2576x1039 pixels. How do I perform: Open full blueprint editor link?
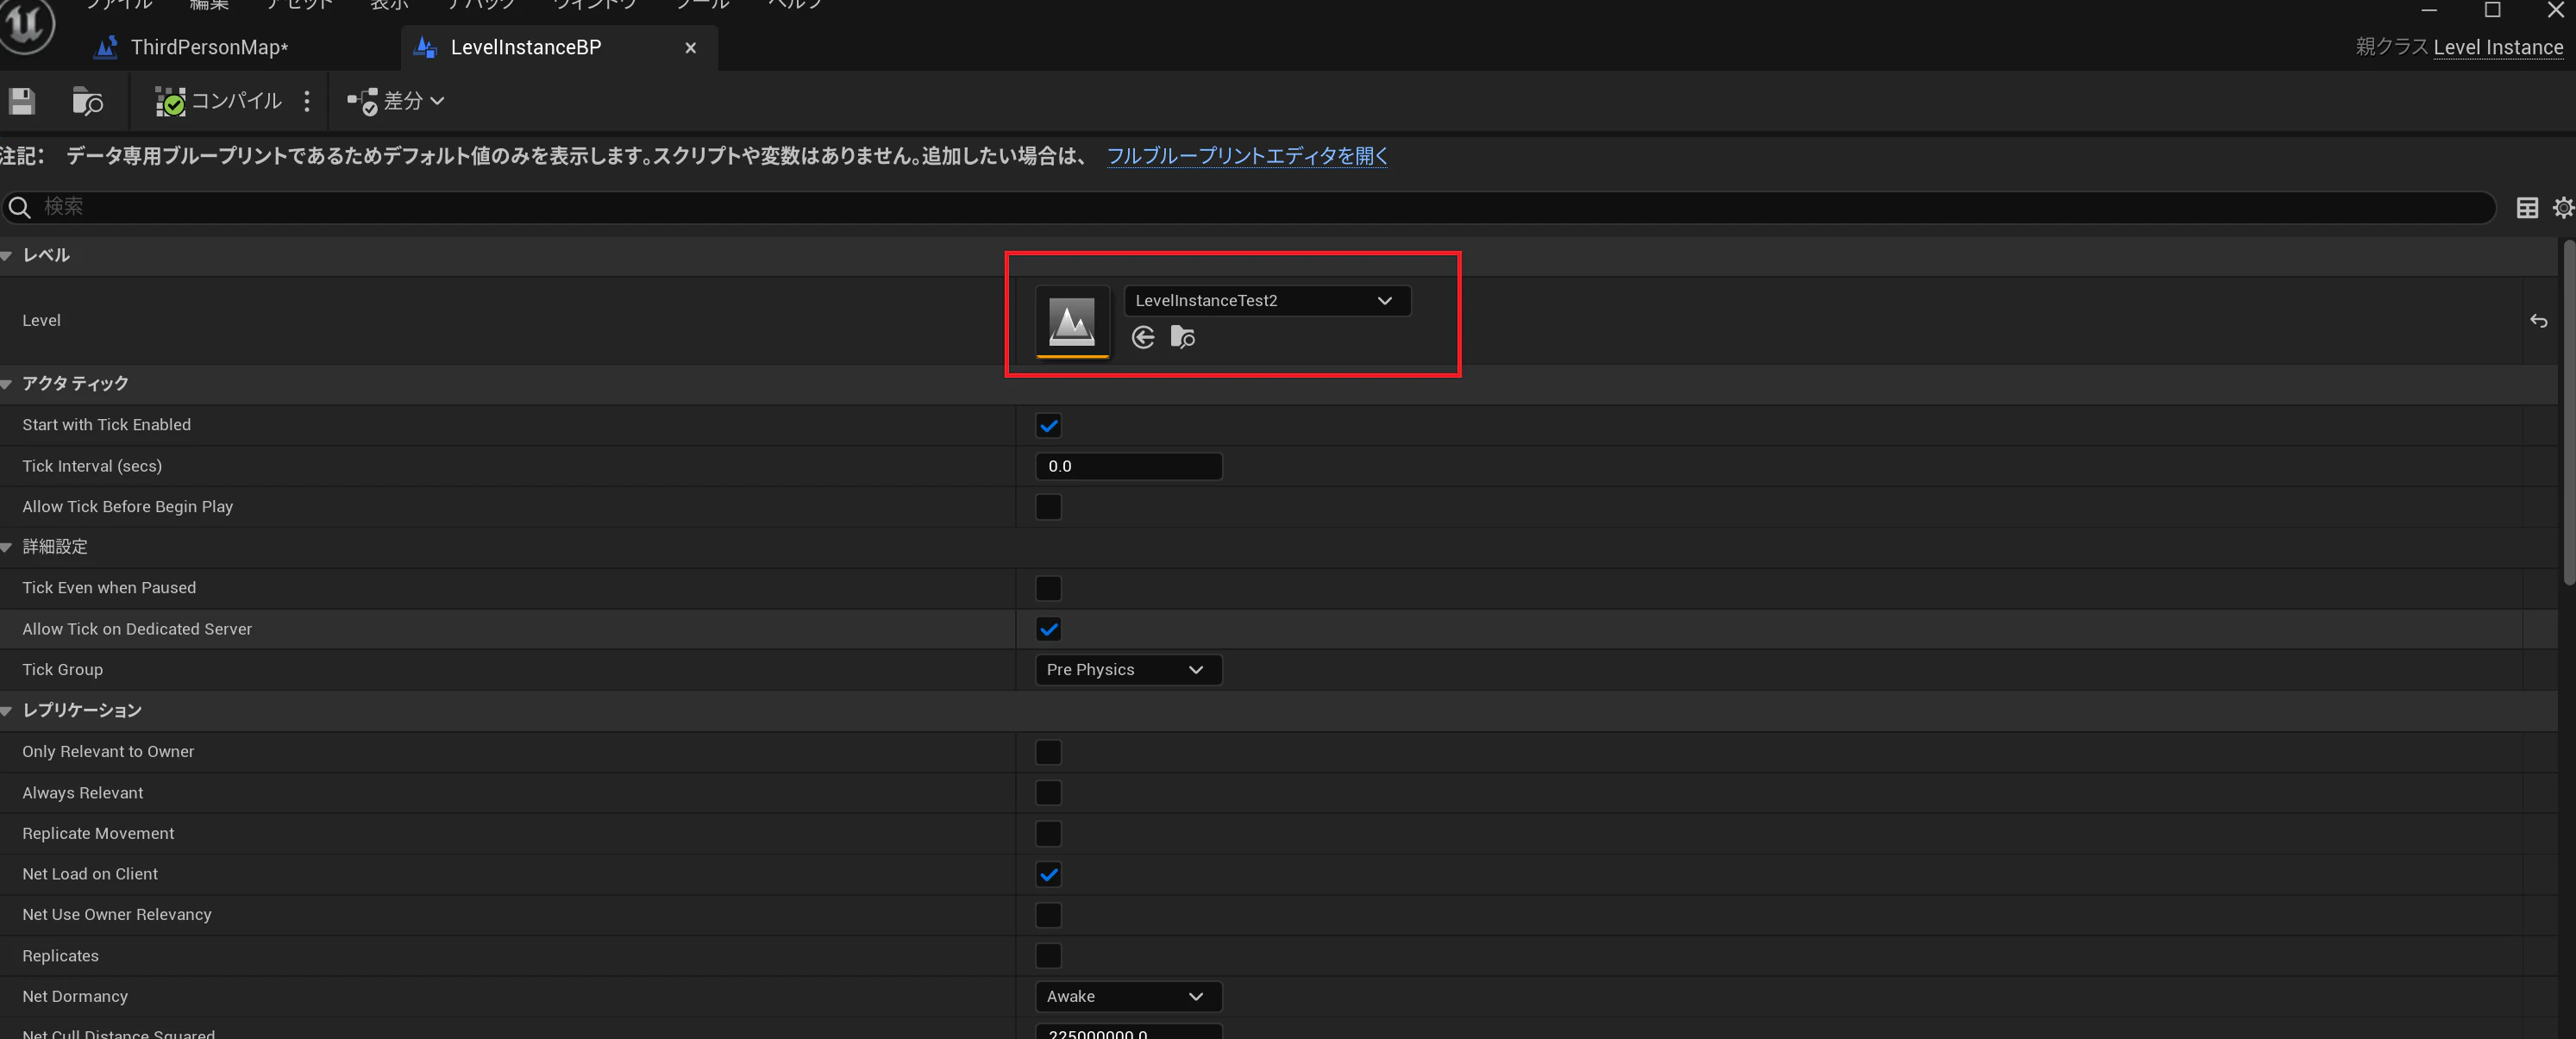coord(1247,156)
